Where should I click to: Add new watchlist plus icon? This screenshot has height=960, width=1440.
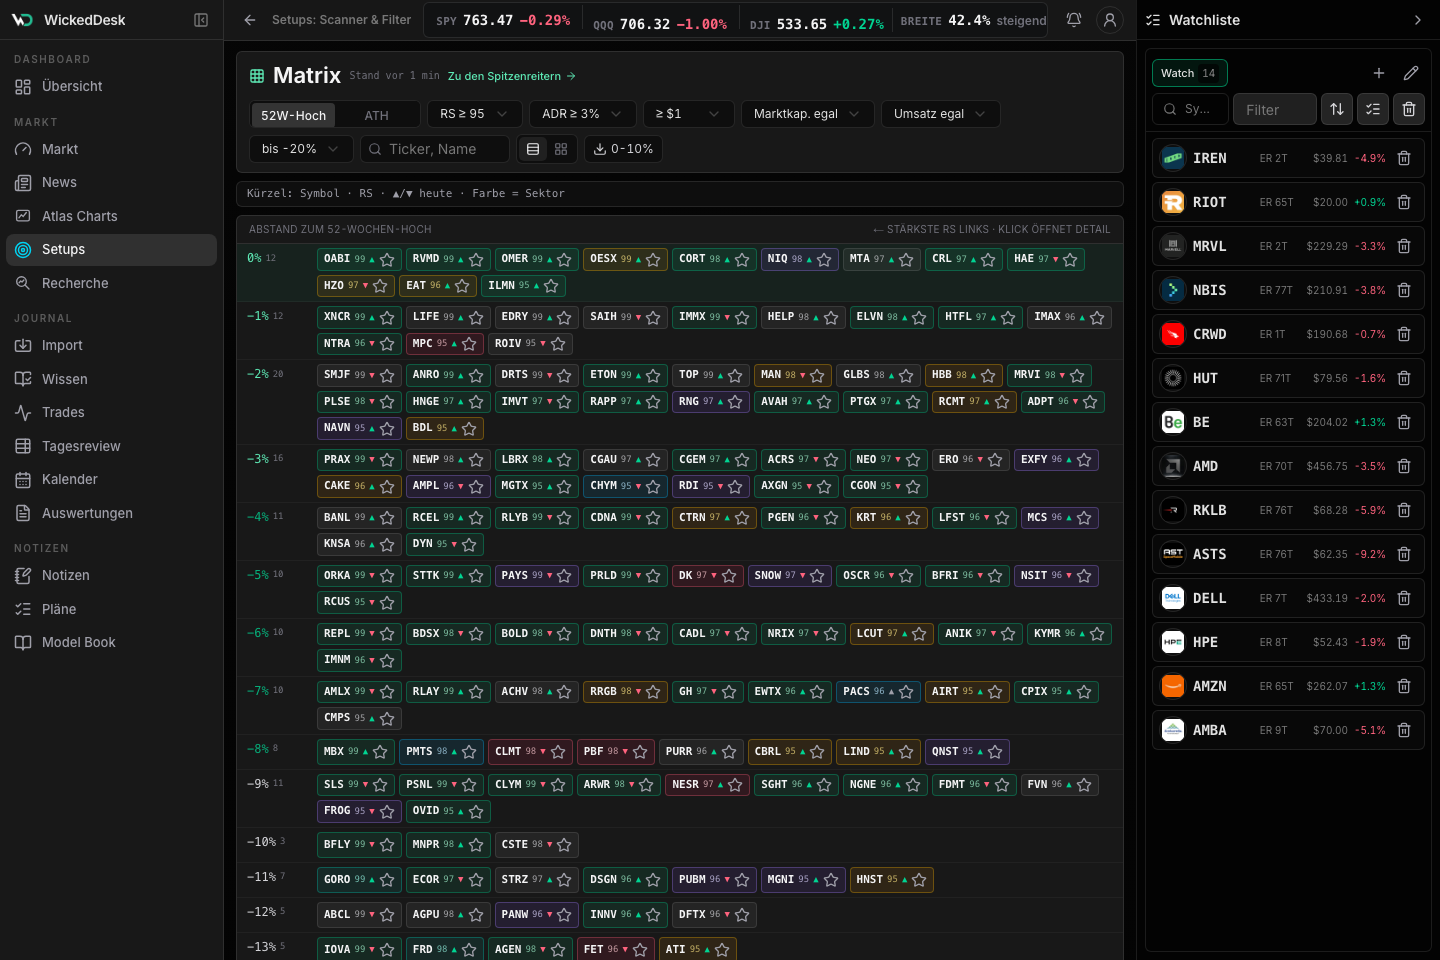pos(1379,73)
